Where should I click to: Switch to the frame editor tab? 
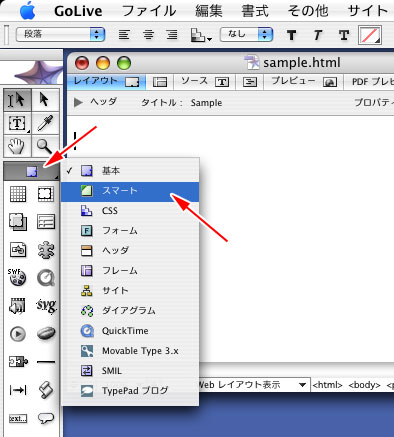point(160,82)
